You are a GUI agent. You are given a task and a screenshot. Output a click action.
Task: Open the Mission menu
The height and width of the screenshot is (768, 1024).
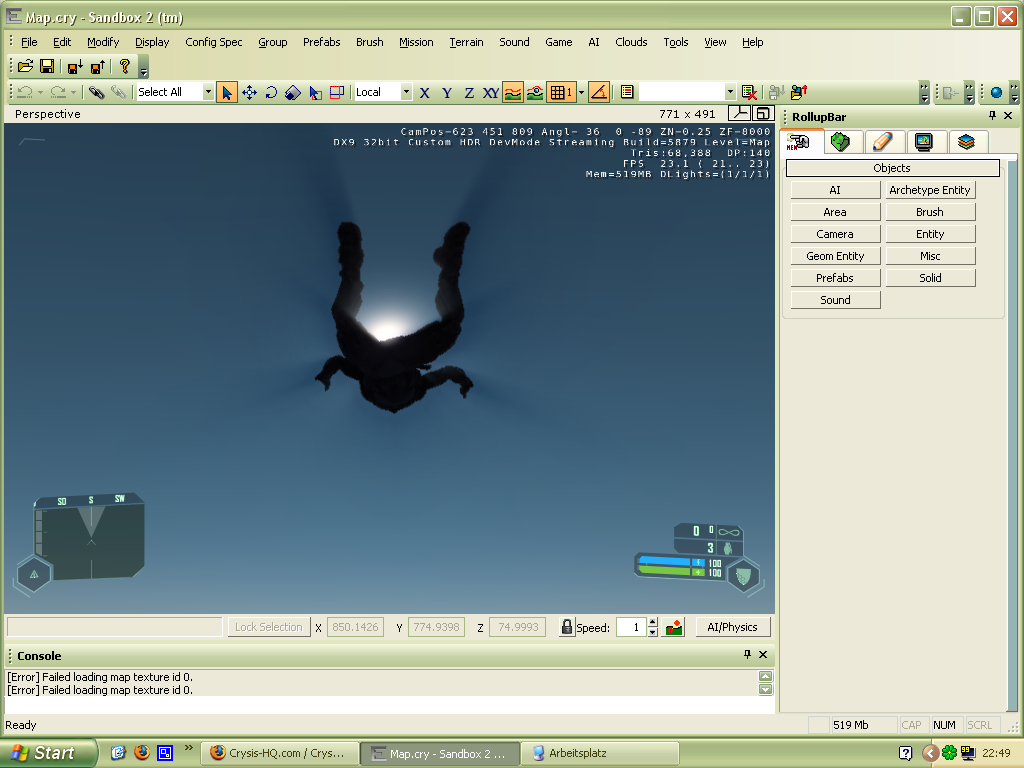[416, 42]
